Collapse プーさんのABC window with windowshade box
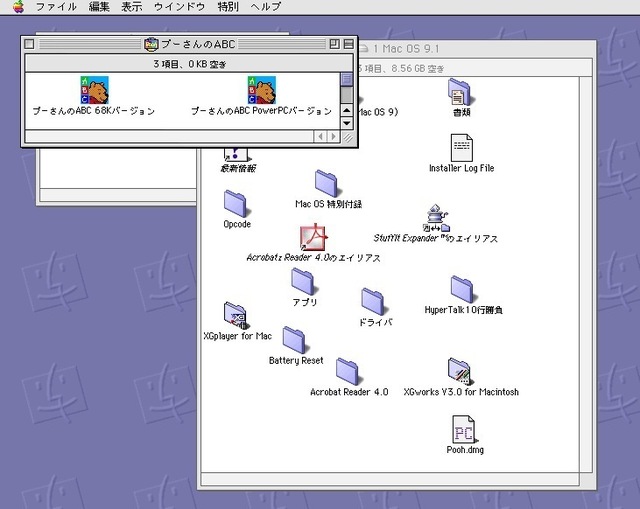 point(349,44)
